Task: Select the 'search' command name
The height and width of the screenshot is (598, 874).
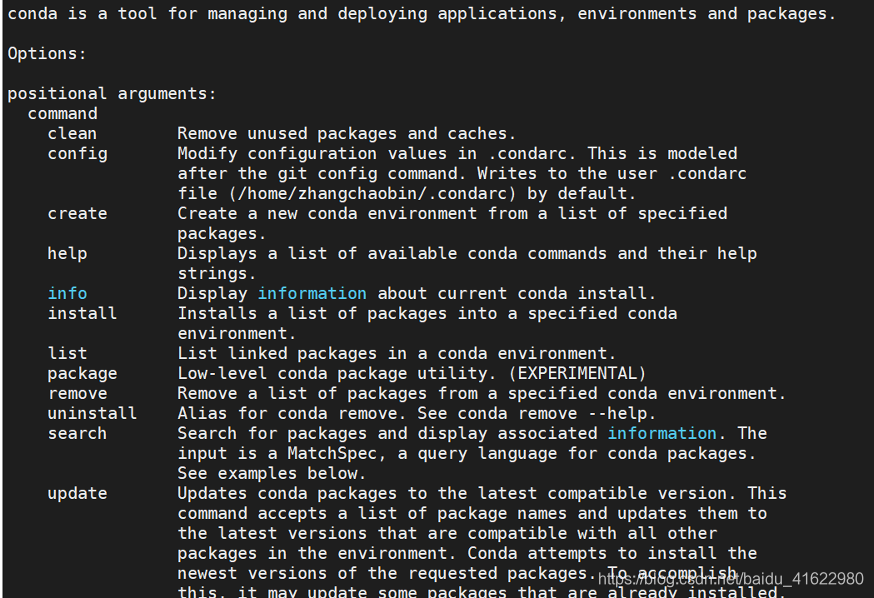Action: pos(77,434)
